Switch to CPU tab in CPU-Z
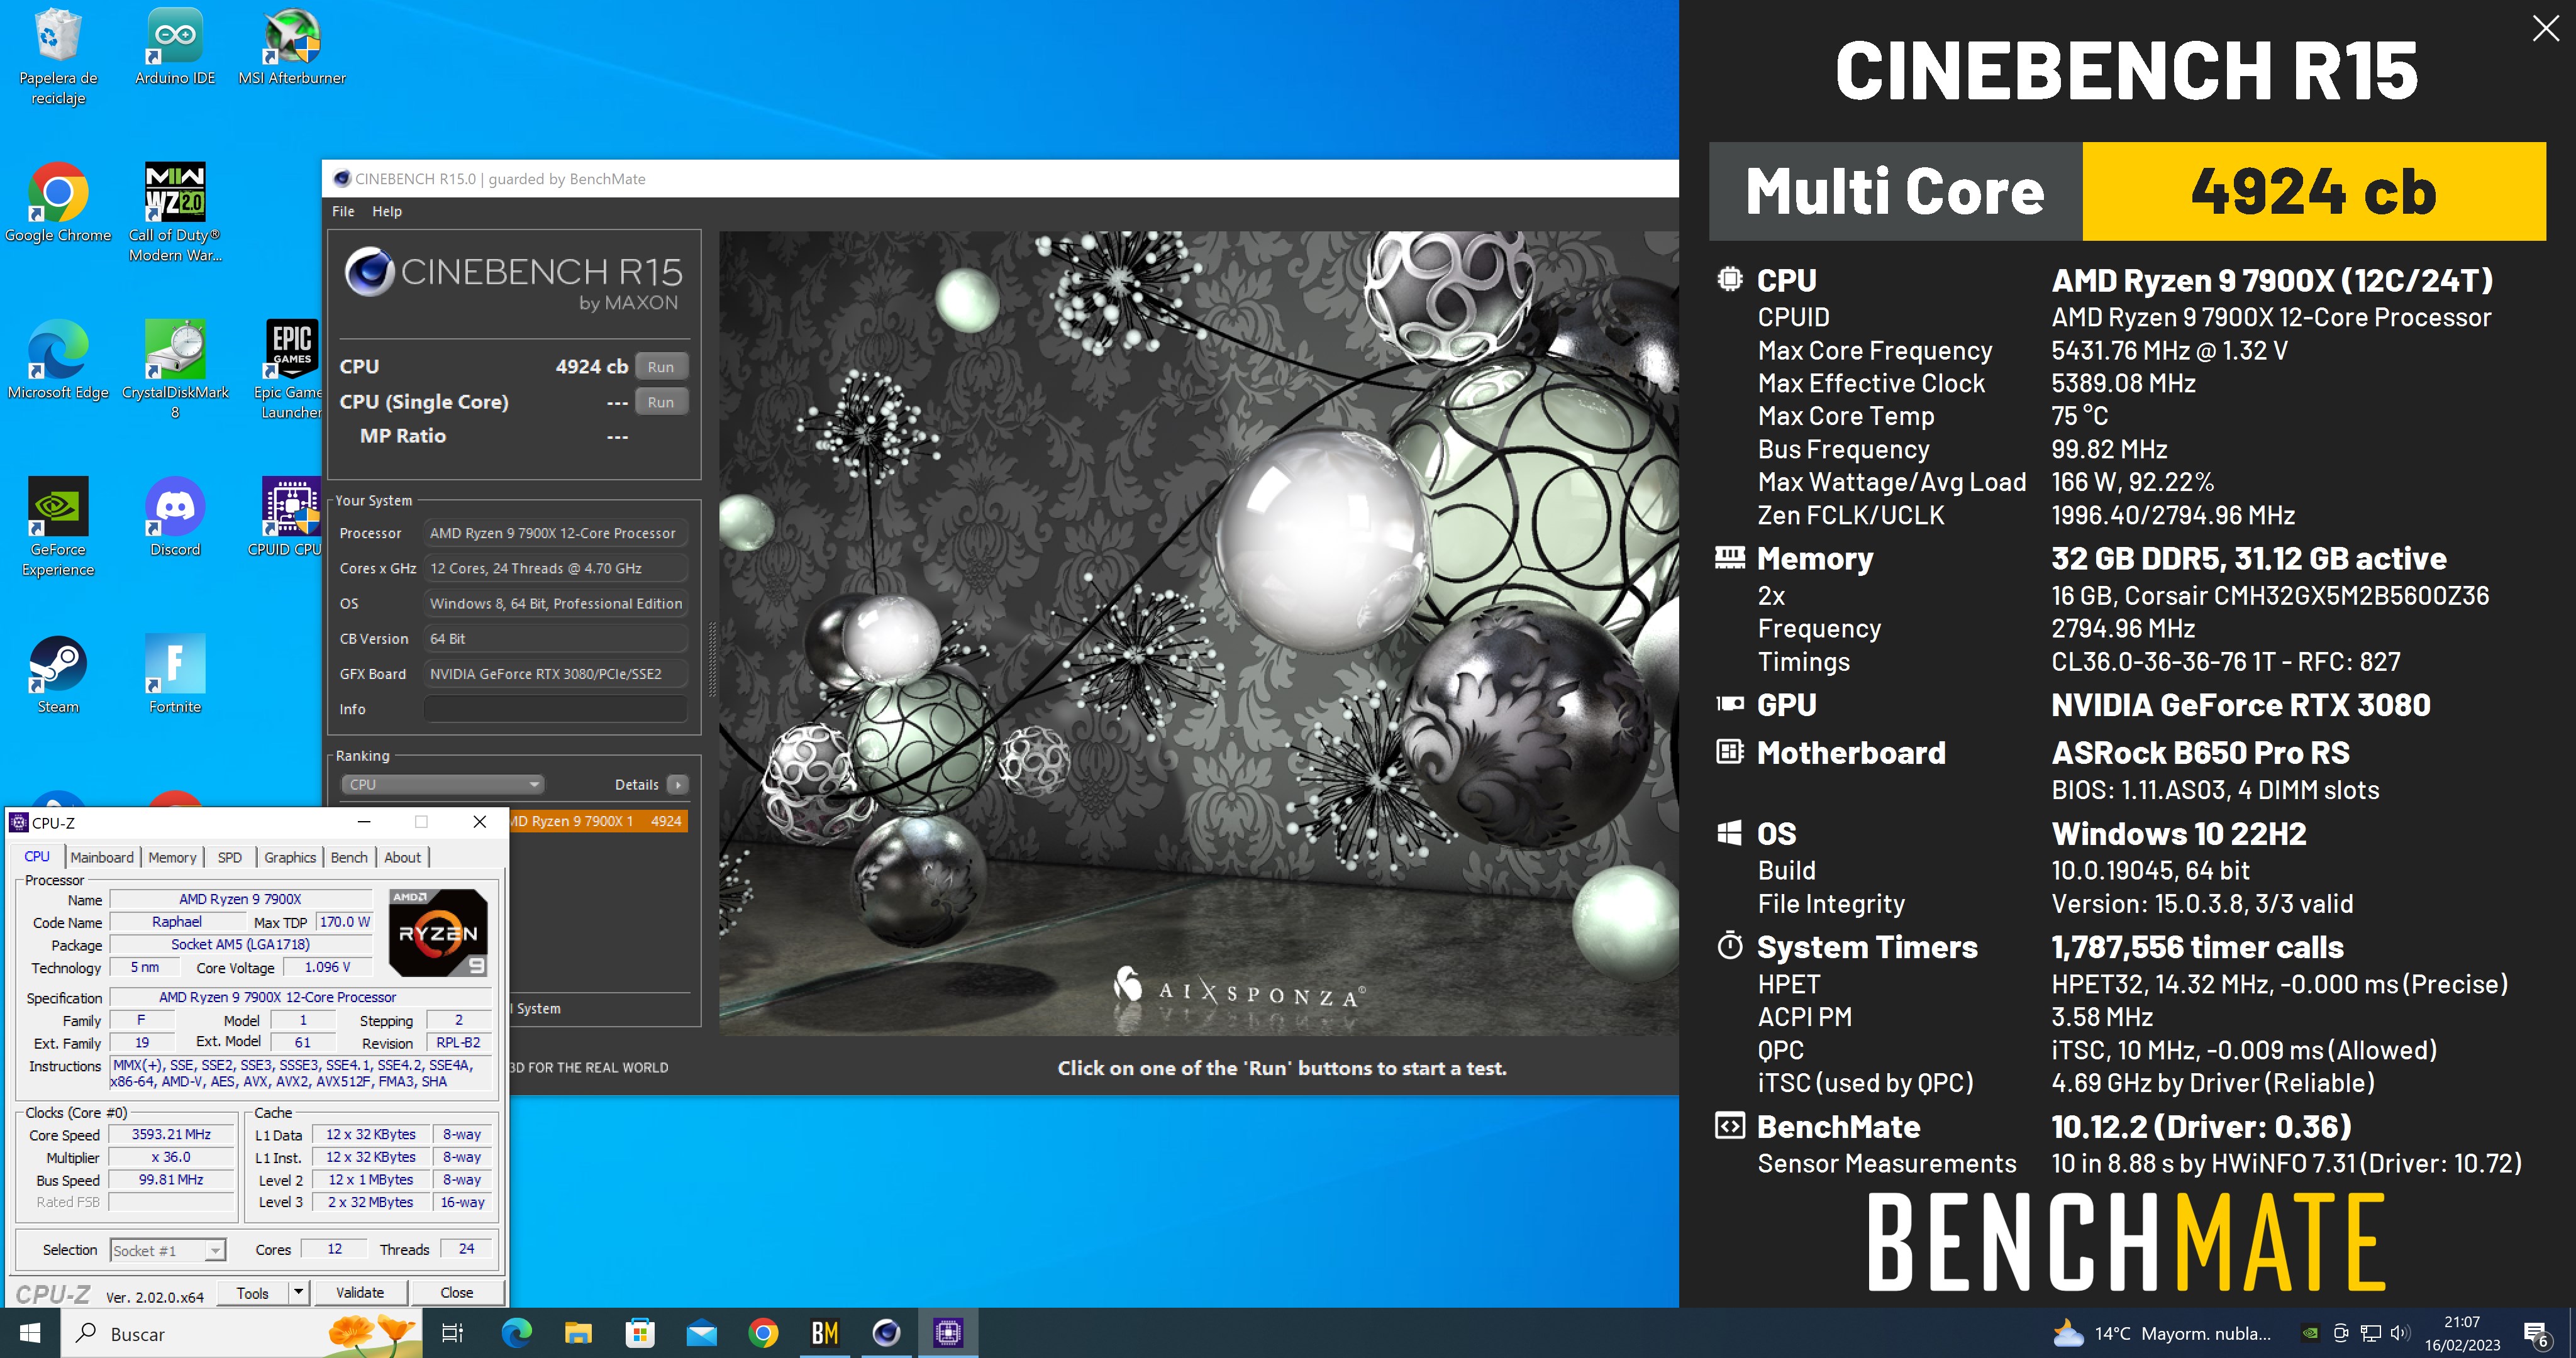This screenshot has width=2576, height=1358. [x=37, y=857]
